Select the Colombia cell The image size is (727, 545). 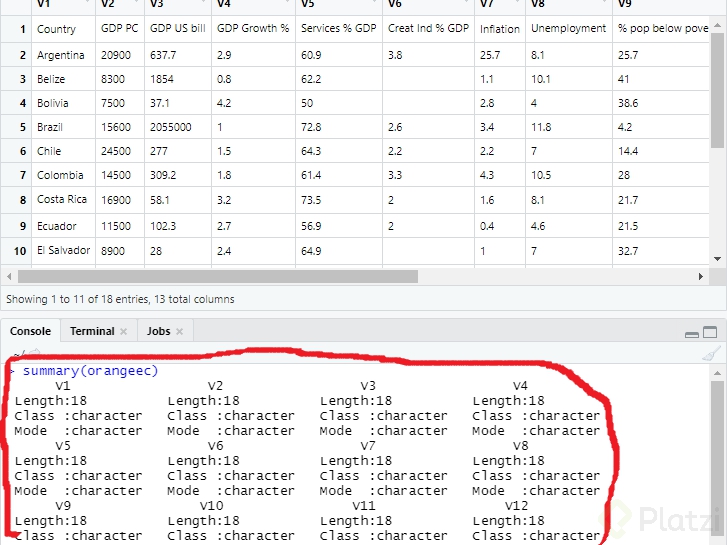pyautogui.click(x=63, y=175)
